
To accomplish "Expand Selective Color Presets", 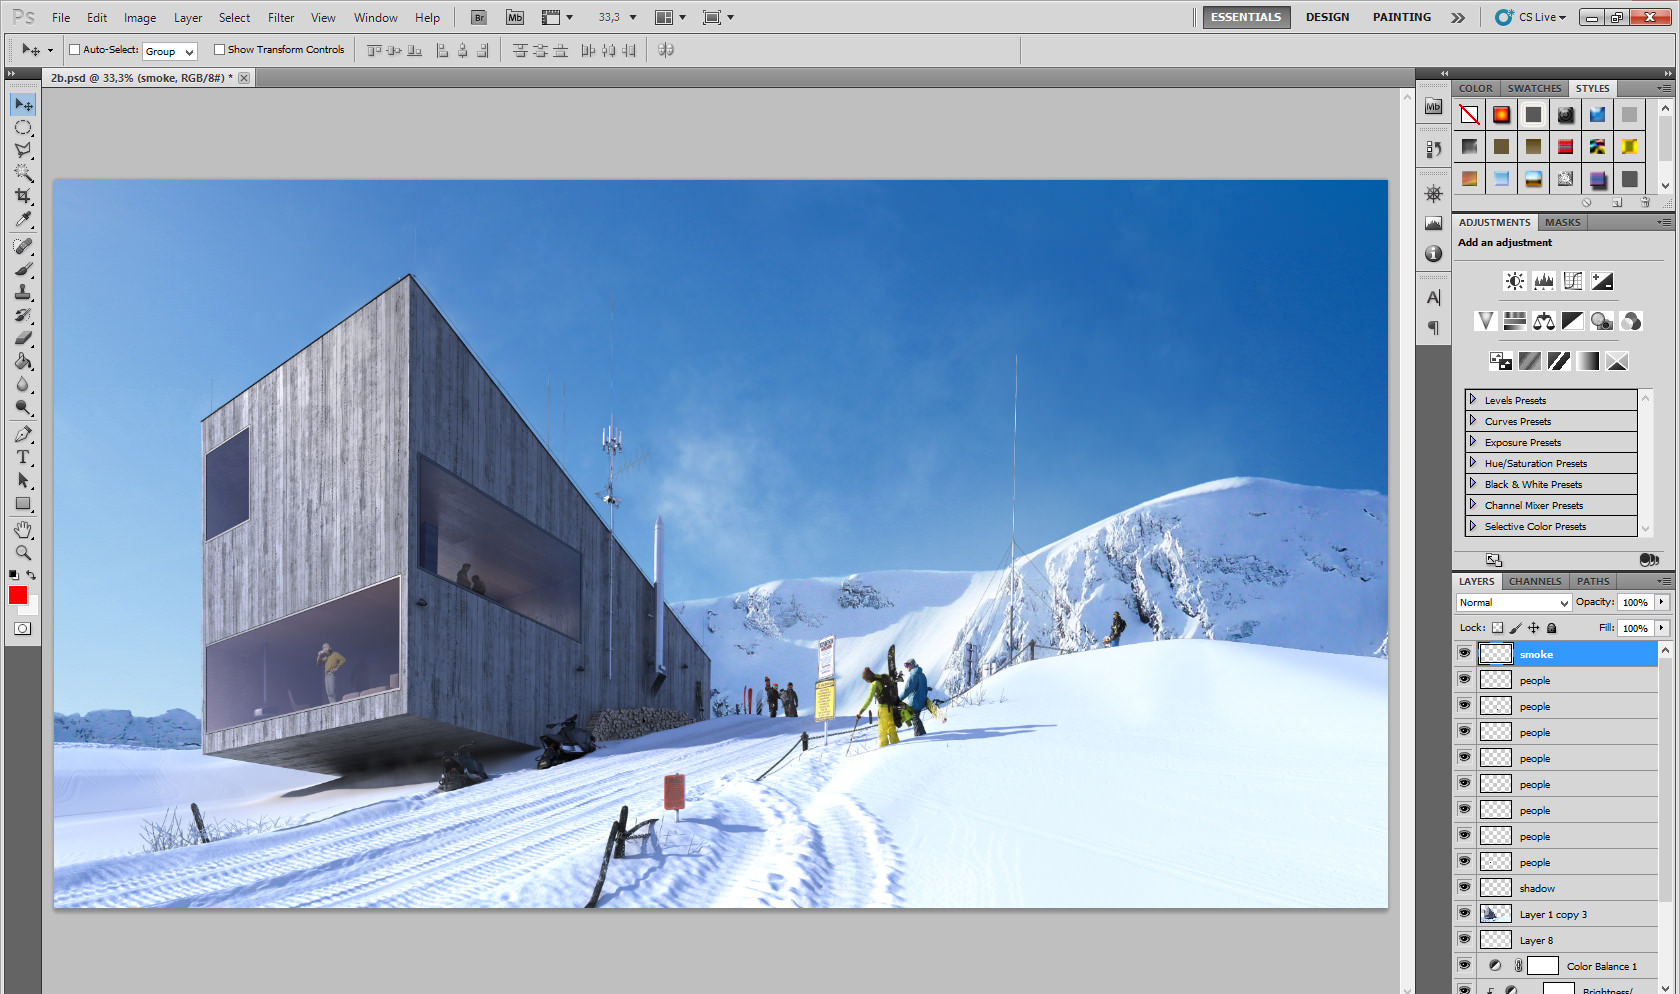I will tap(1473, 526).
